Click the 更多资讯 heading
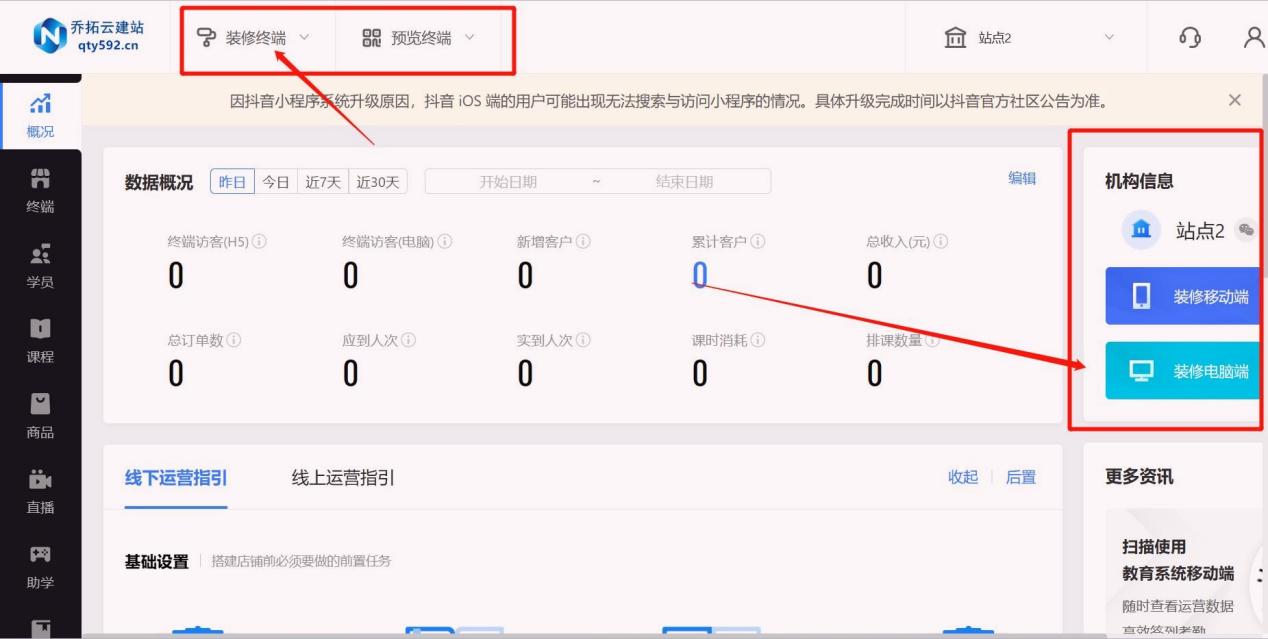 pyautogui.click(x=1139, y=477)
